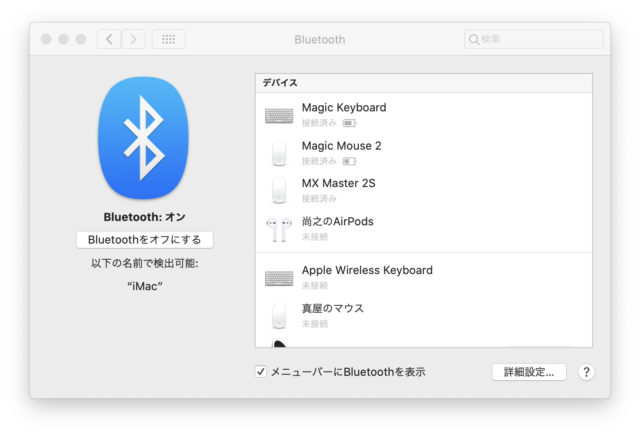Select 真屋のマウス device name
The height and width of the screenshot is (435, 640).
pyautogui.click(x=333, y=308)
